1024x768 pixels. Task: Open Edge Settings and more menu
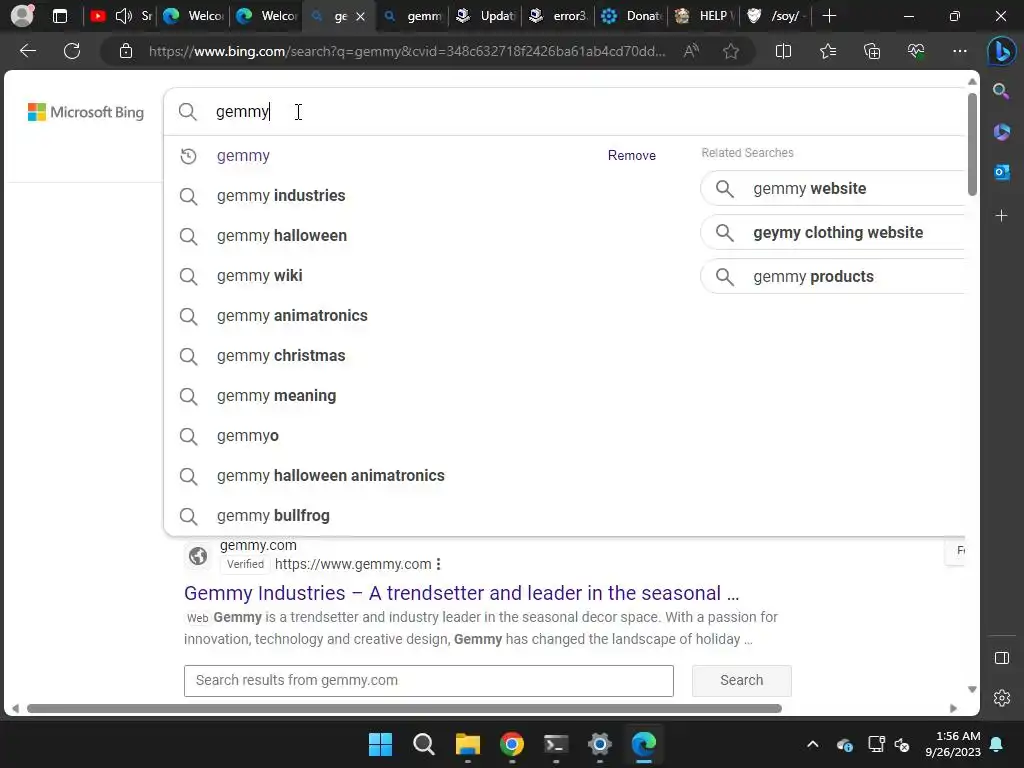tap(959, 51)
